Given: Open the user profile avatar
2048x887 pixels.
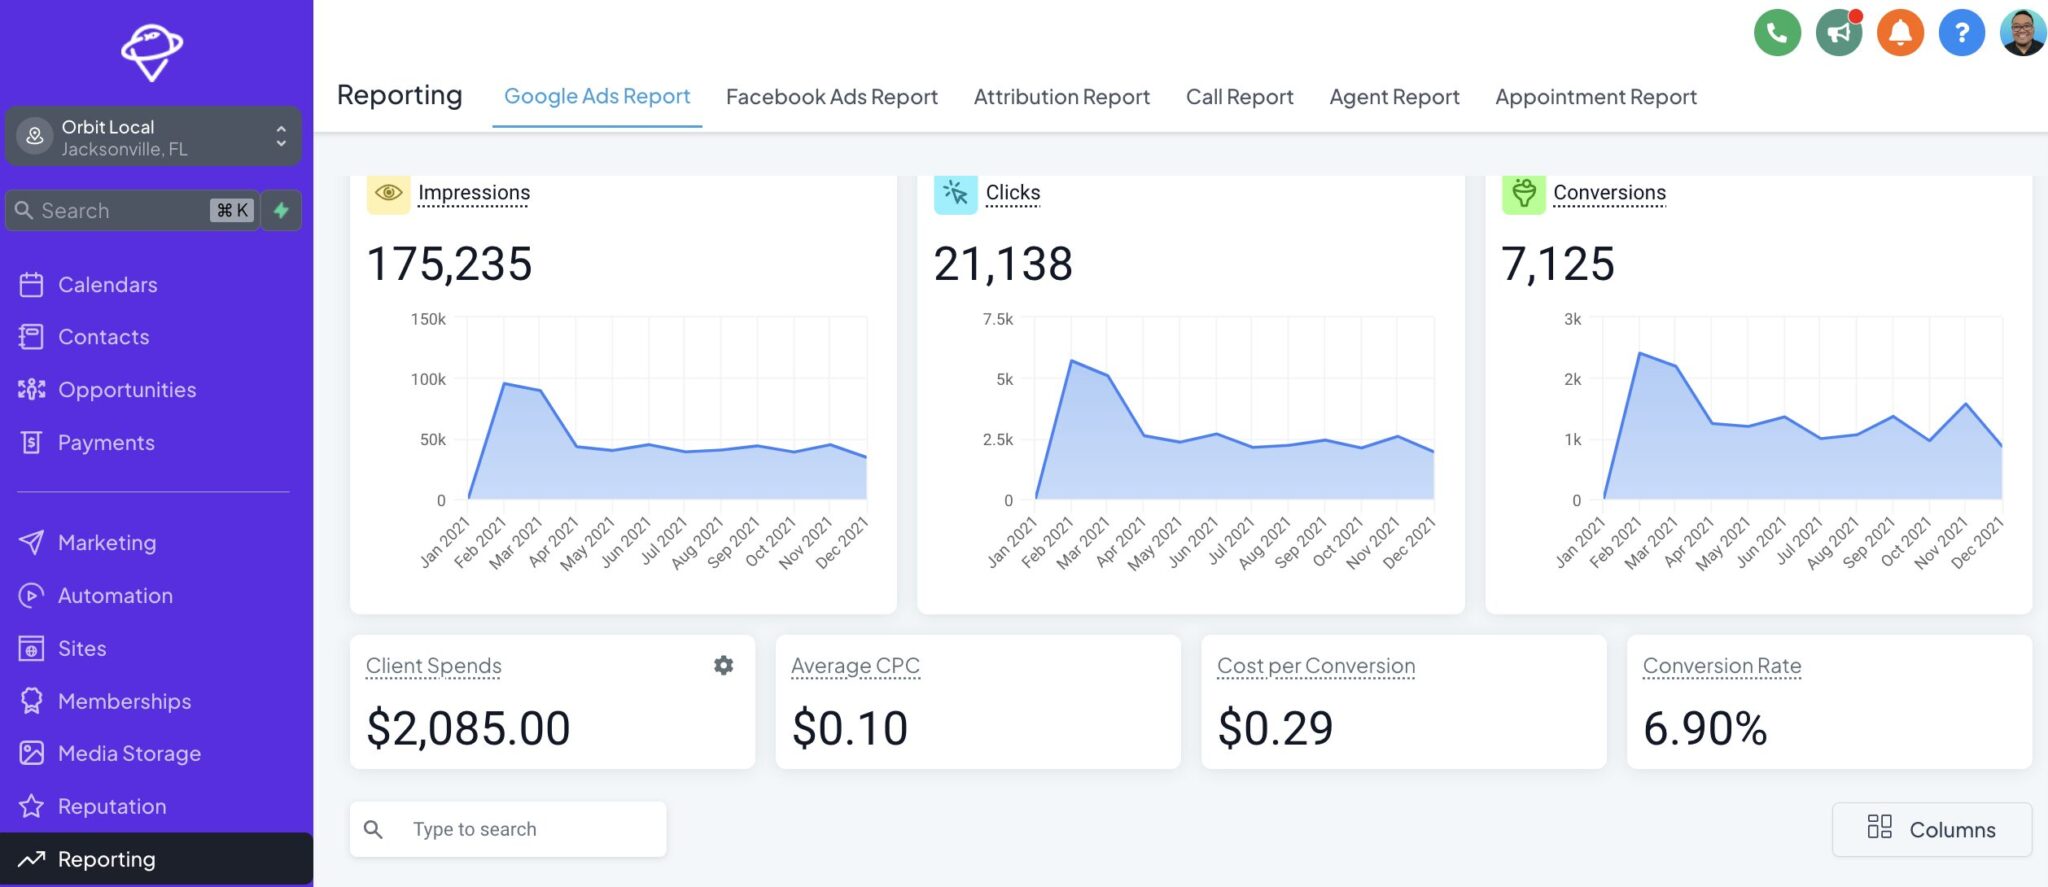Looking at the screenshot, I should (2022, 33).
